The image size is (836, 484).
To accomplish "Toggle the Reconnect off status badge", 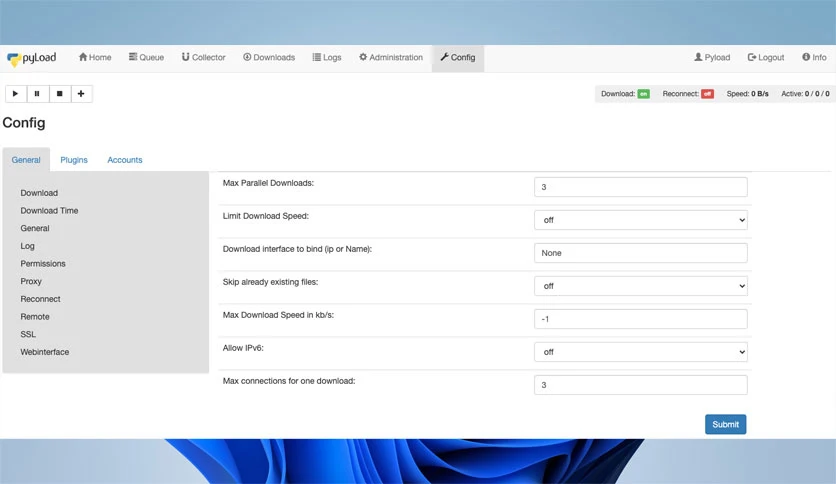I will click(708, 94).
